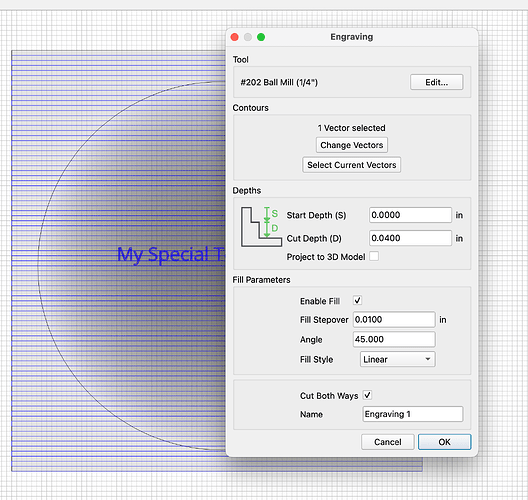Screen dimensions: 528x500
Task: Click Select Current Vectors button
Action: 352,165
